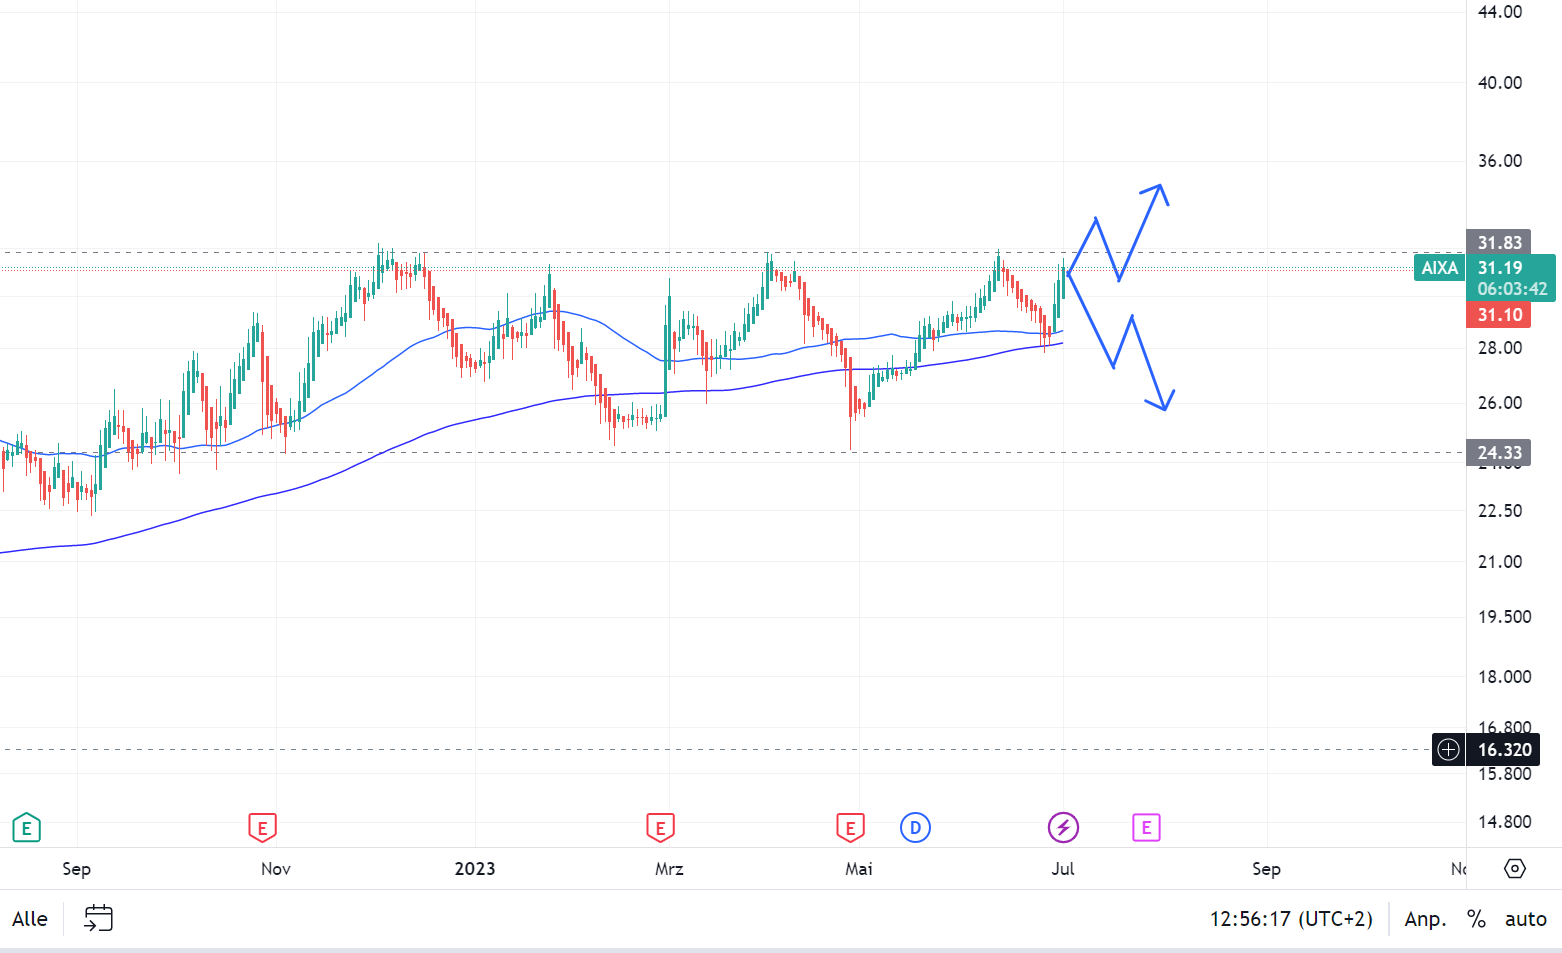Click the green earnings marker near September
This screenshot has width=1562, height=953.
coord(26,828)
